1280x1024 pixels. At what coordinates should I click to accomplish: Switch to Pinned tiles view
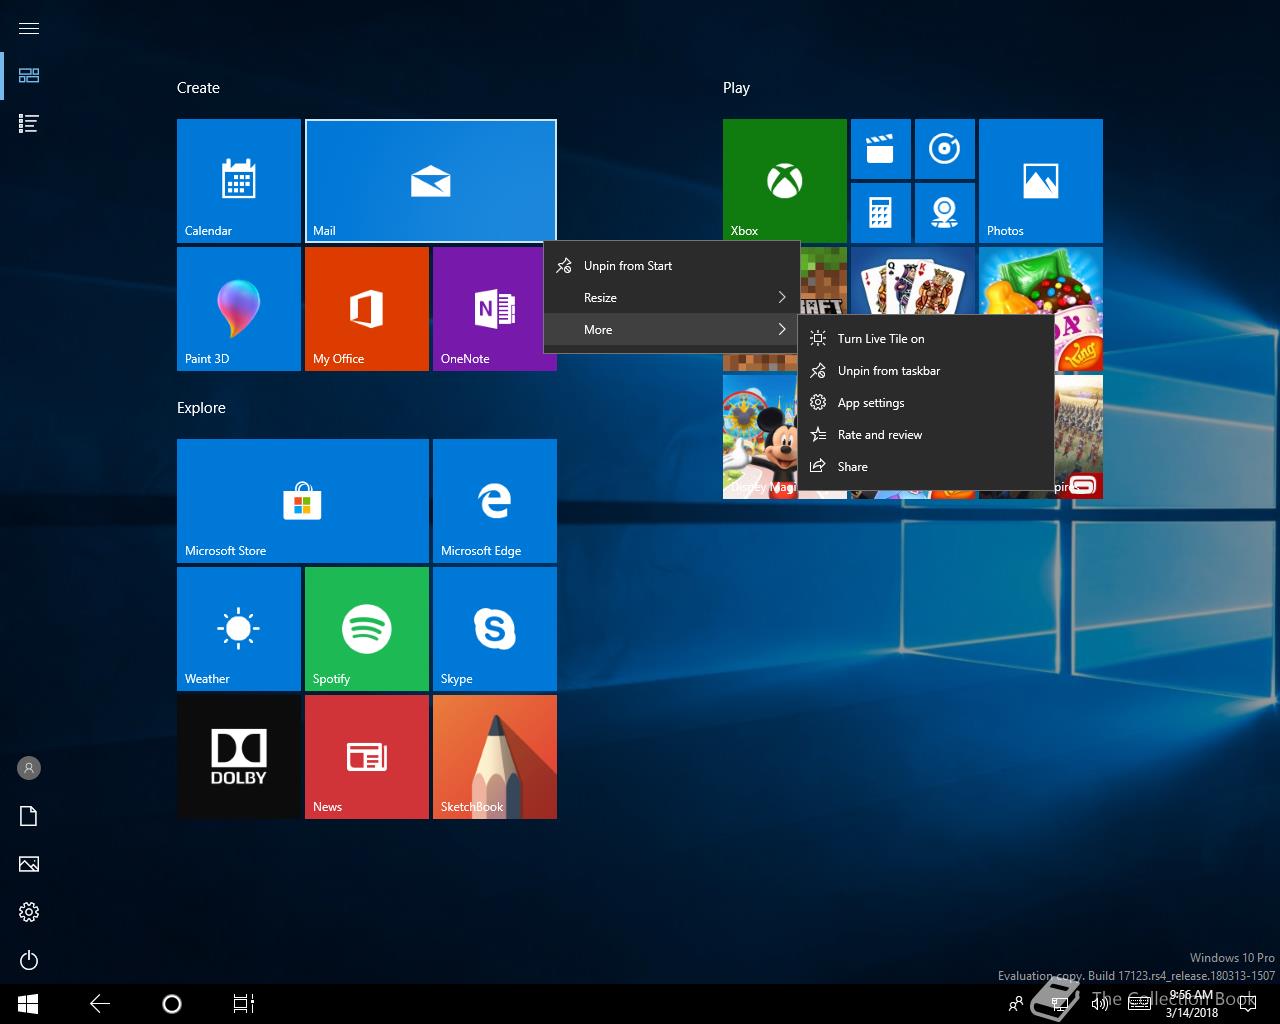[29, 76]
